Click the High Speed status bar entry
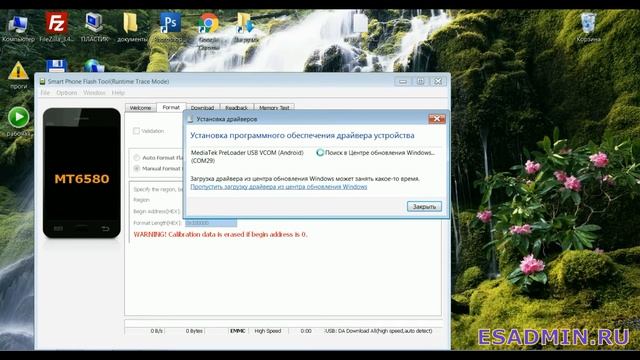 (268, 331)
